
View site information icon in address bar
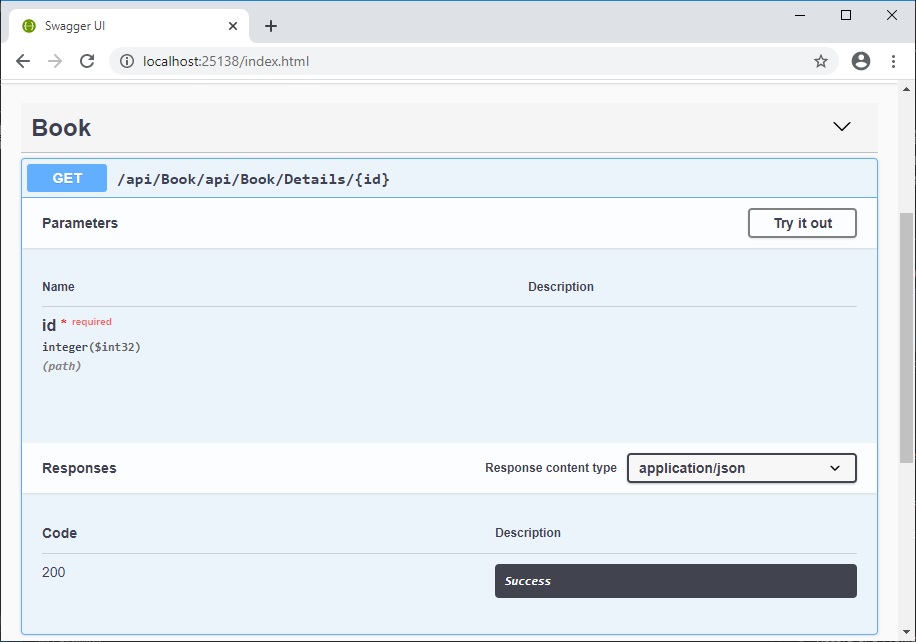click(x=127, y=61)
